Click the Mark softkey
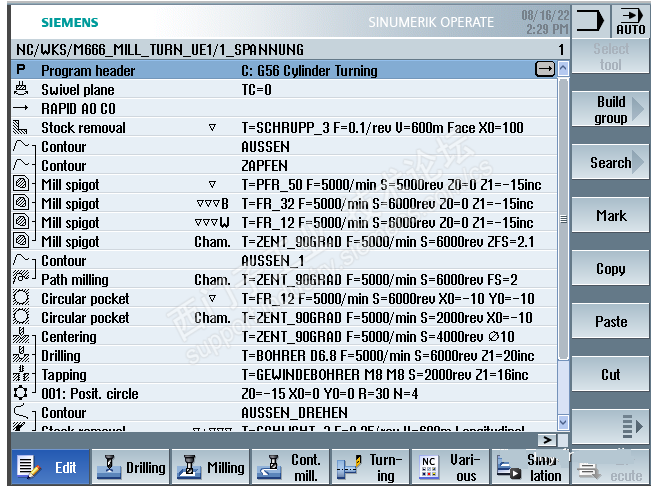This screenshot has width=659, height=491. point(610,215)
